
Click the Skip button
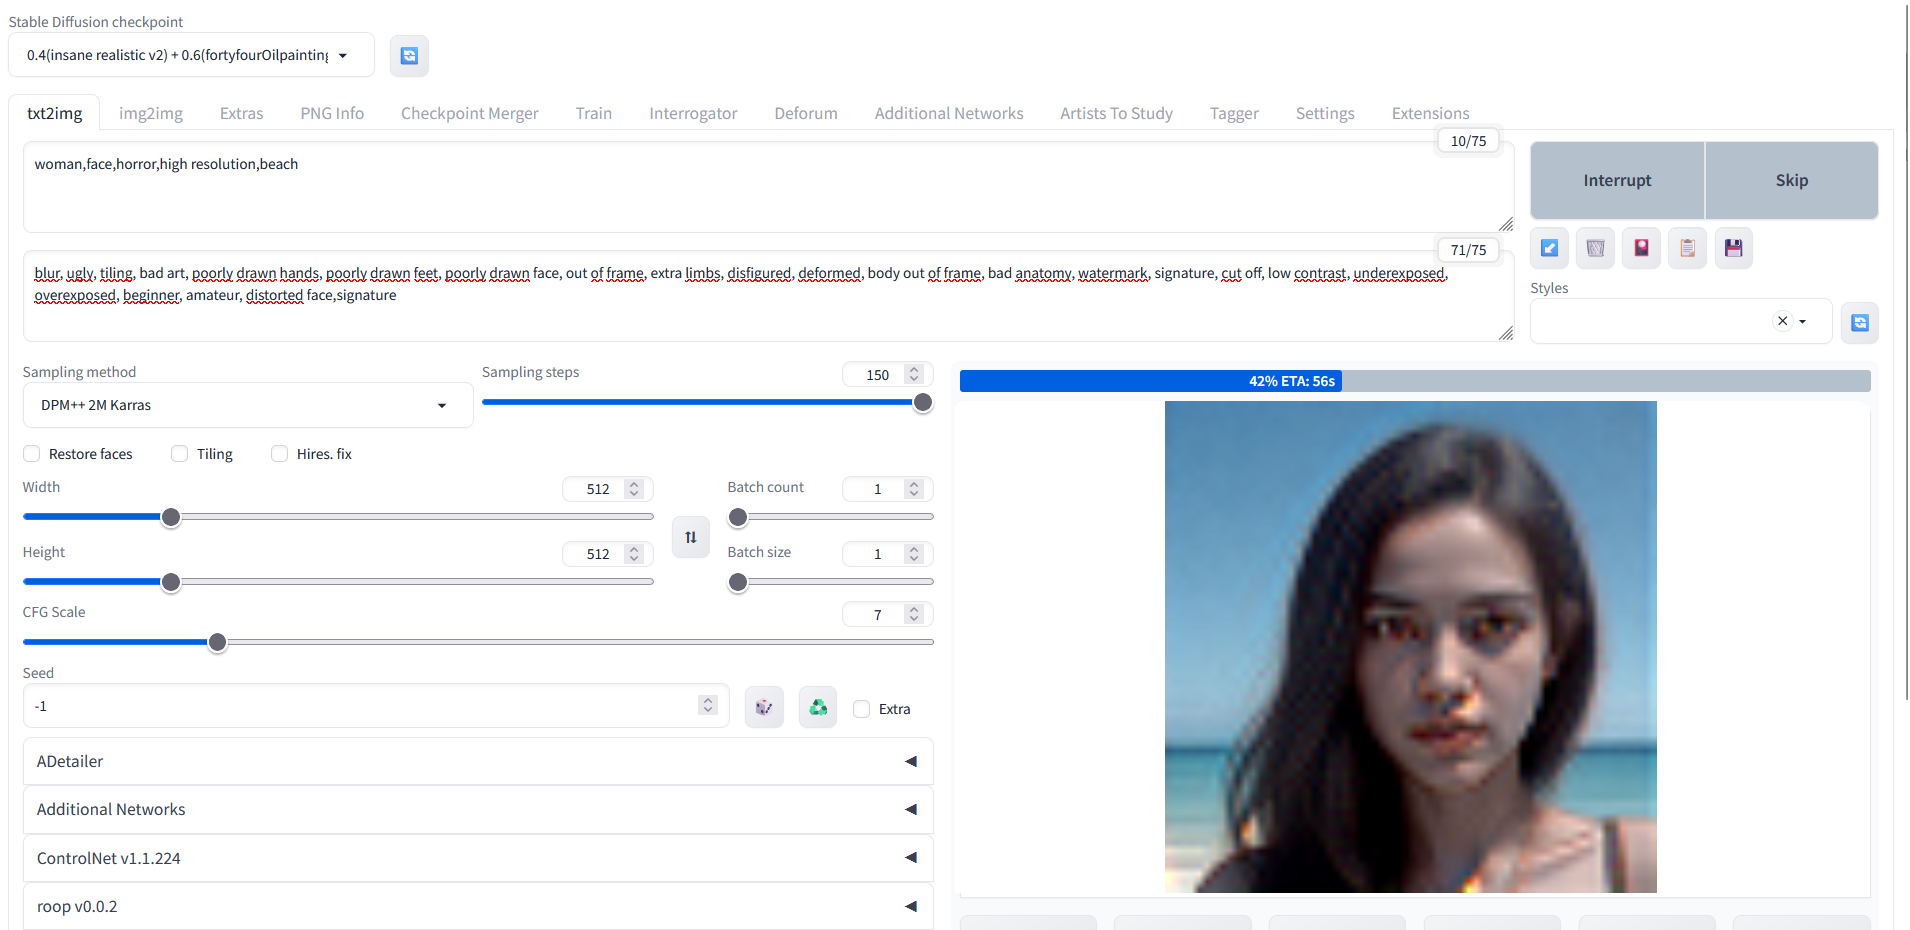click(1791, 181)
